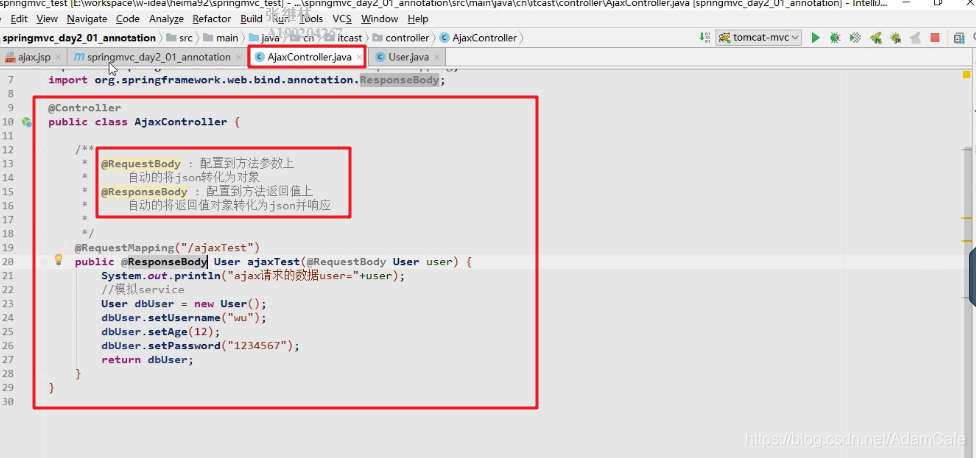Image resolution: width=976 pixels, height=458 pixels.
Task: Open the Help menu
Action: 418,19
